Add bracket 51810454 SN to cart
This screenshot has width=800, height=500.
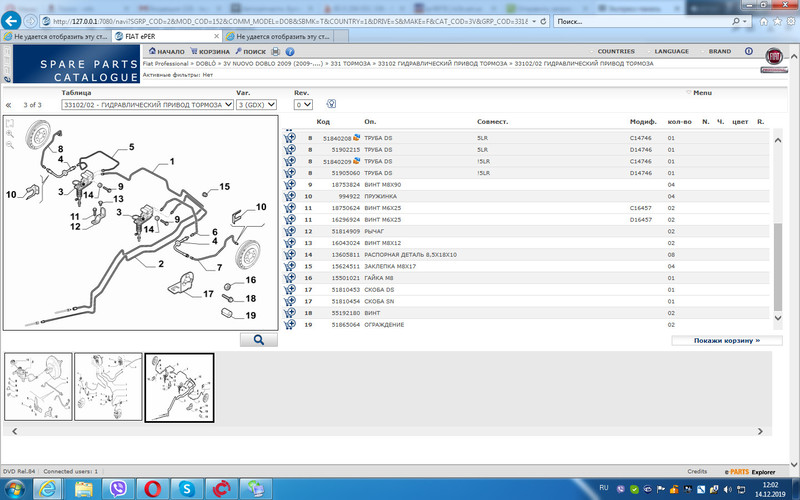pos(290,301)
